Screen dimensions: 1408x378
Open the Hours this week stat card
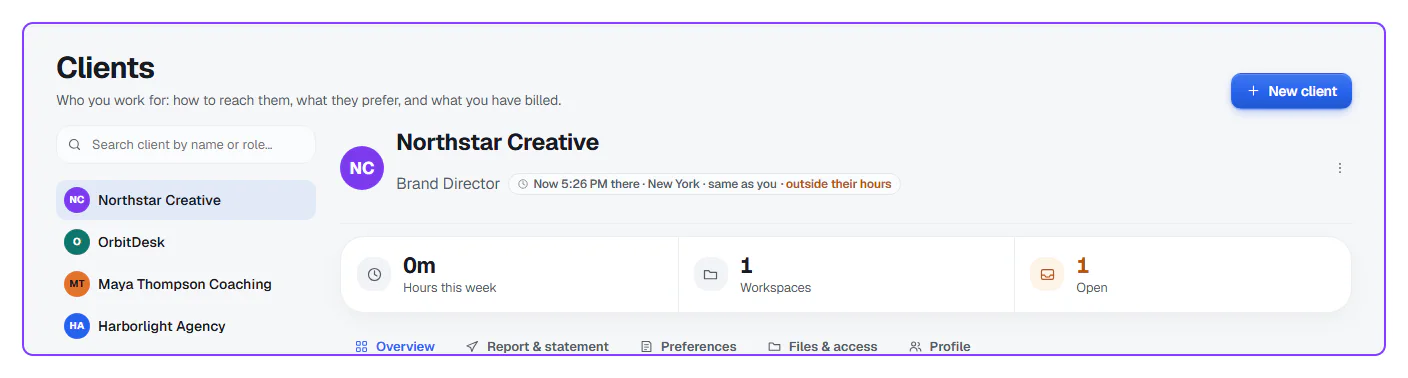click(510, 275)
